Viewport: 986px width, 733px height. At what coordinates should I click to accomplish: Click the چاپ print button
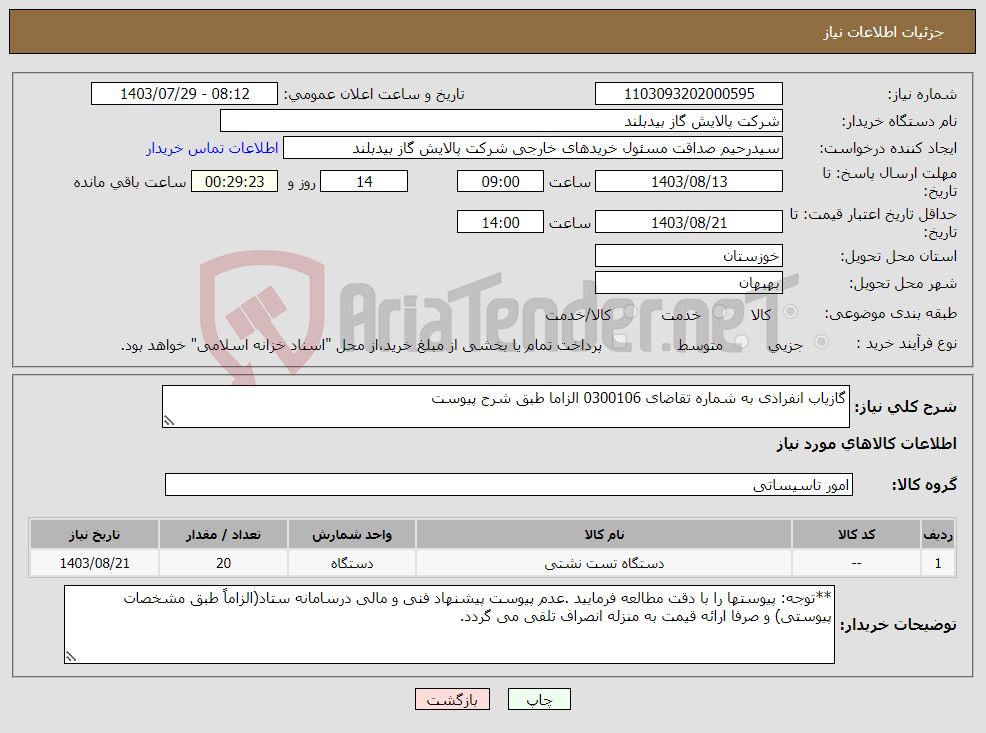point(539,699)
